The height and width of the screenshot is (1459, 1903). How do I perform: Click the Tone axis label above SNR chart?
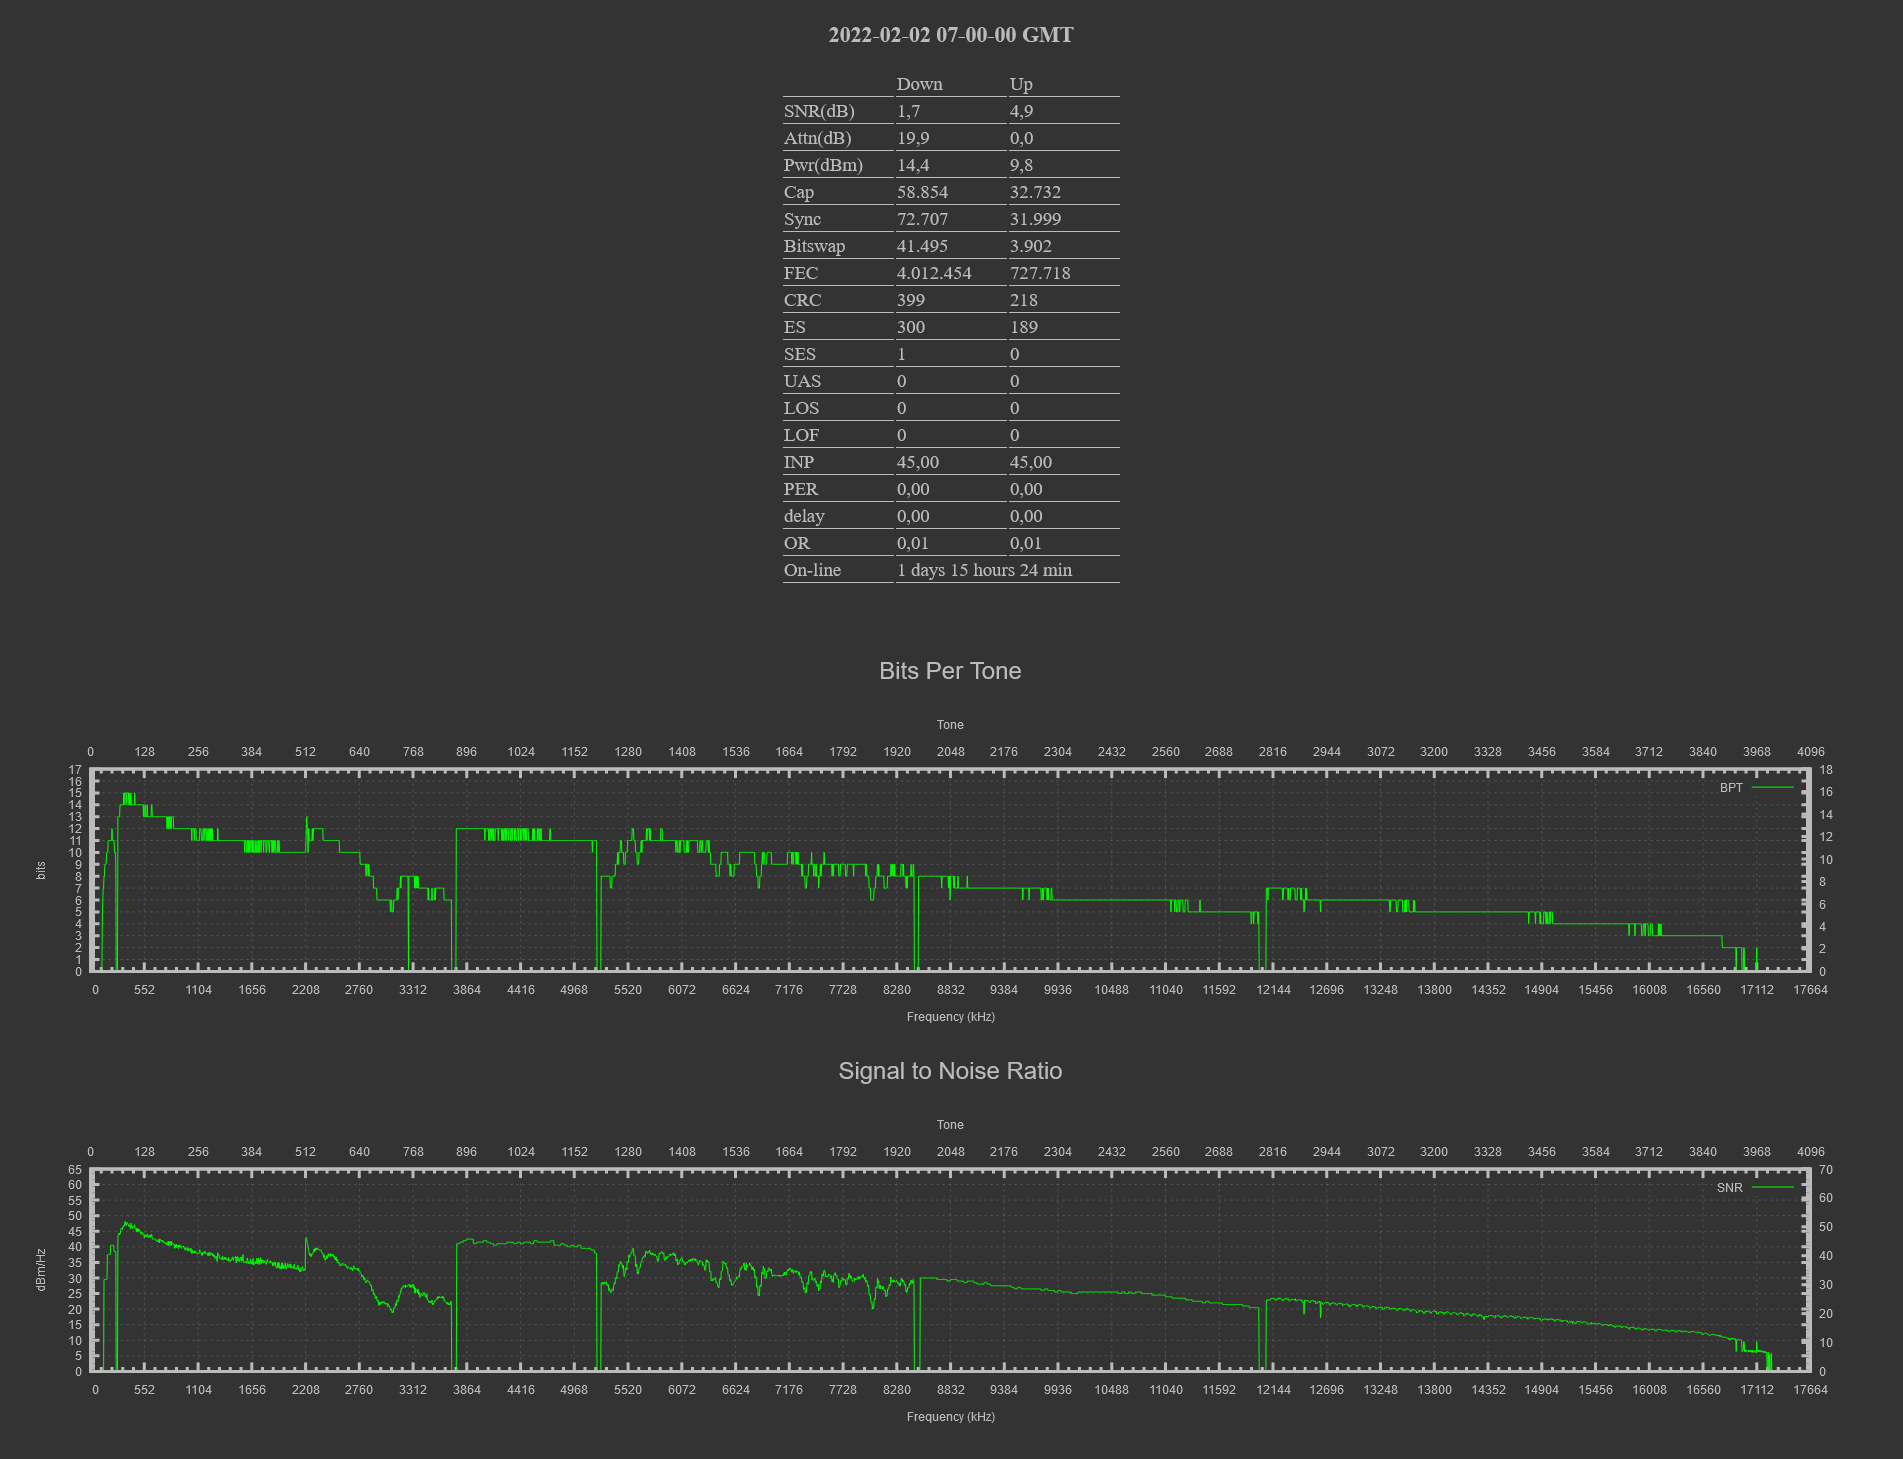(x=950, y=1125)
